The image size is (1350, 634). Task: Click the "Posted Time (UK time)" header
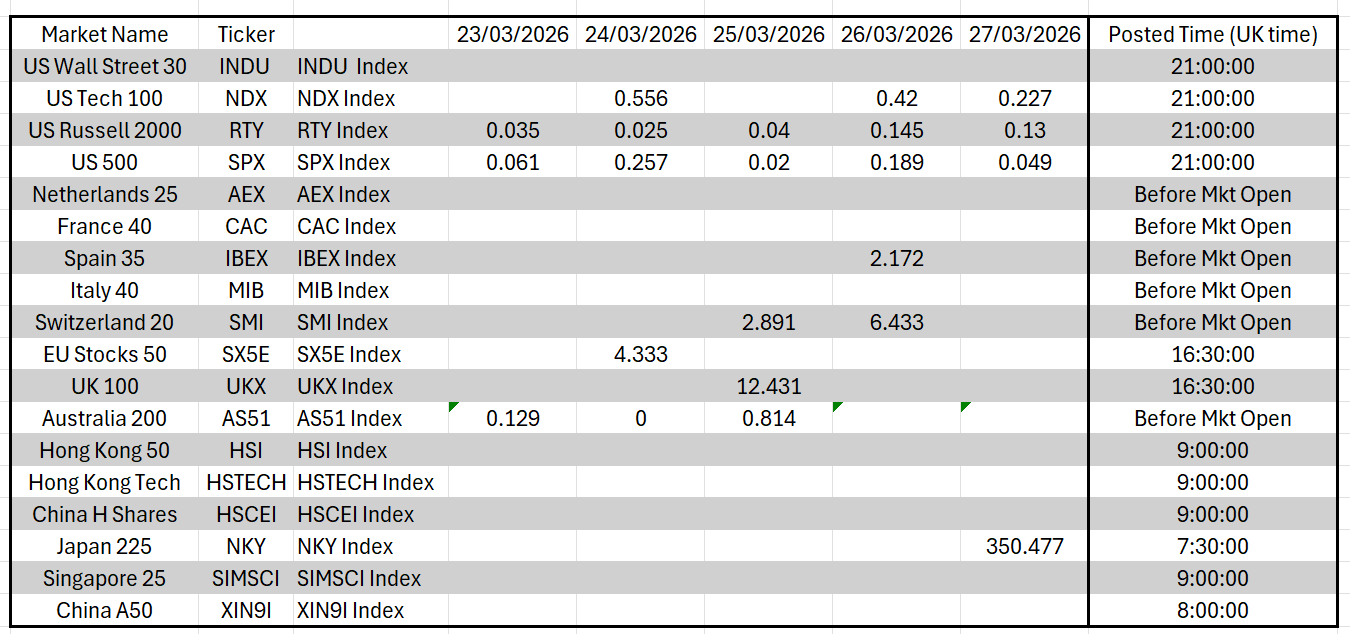[x=1212, y=34]
